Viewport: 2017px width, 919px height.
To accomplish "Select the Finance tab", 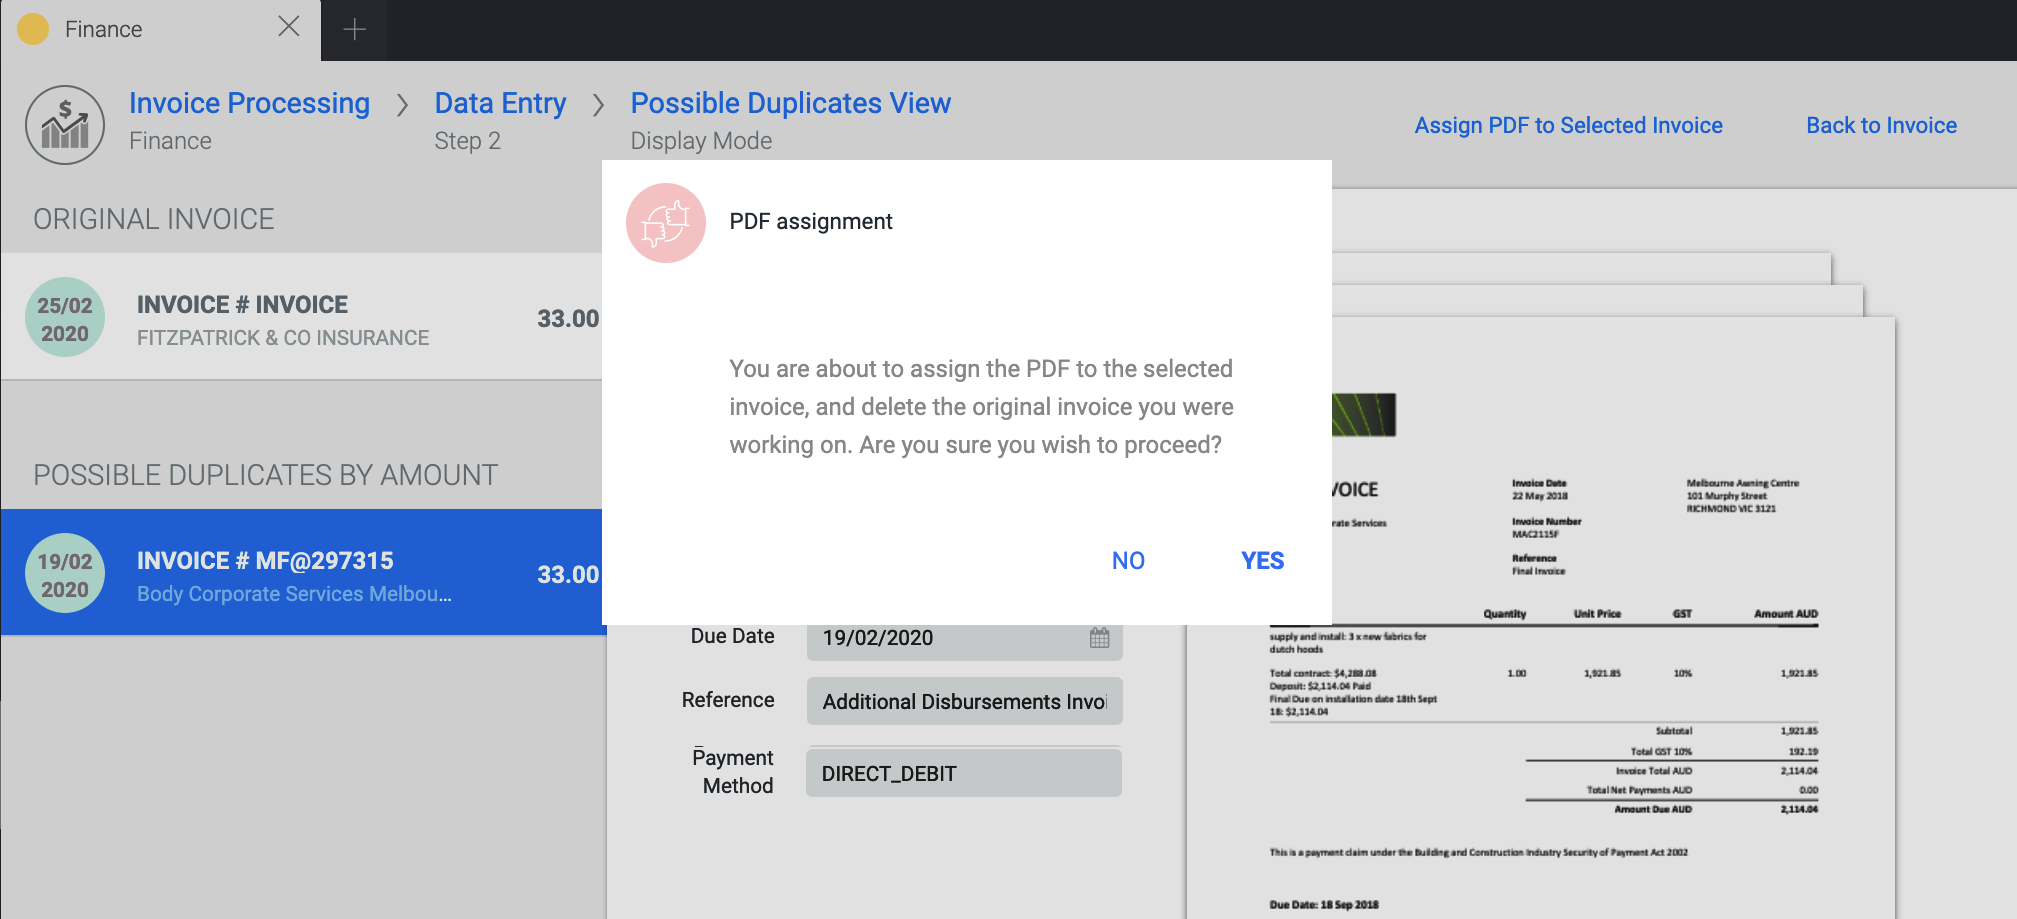I will [140, 30].
